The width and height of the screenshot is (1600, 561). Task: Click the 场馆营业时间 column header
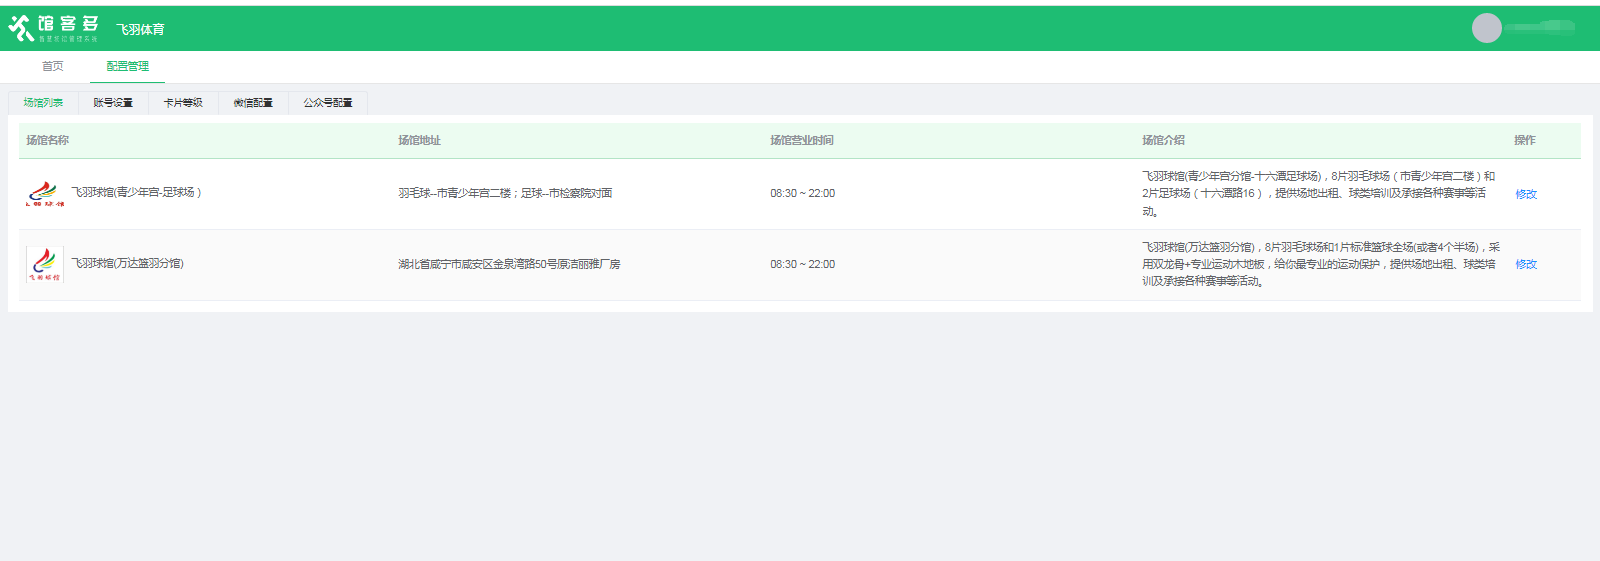coord(801,140)
